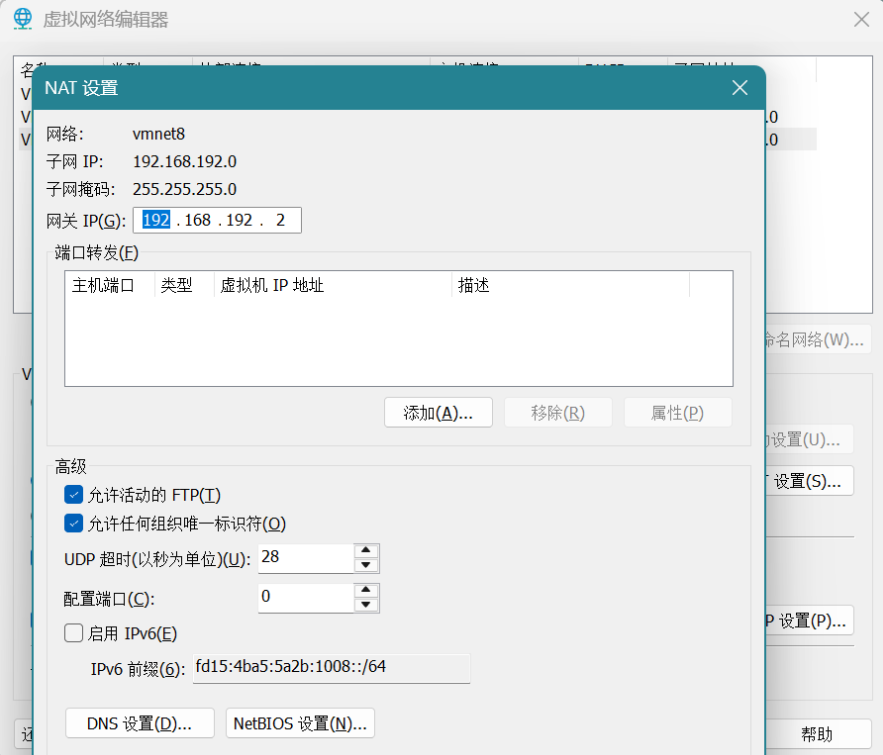Click 设置(S)... button in background window

[x=809, y=481]
